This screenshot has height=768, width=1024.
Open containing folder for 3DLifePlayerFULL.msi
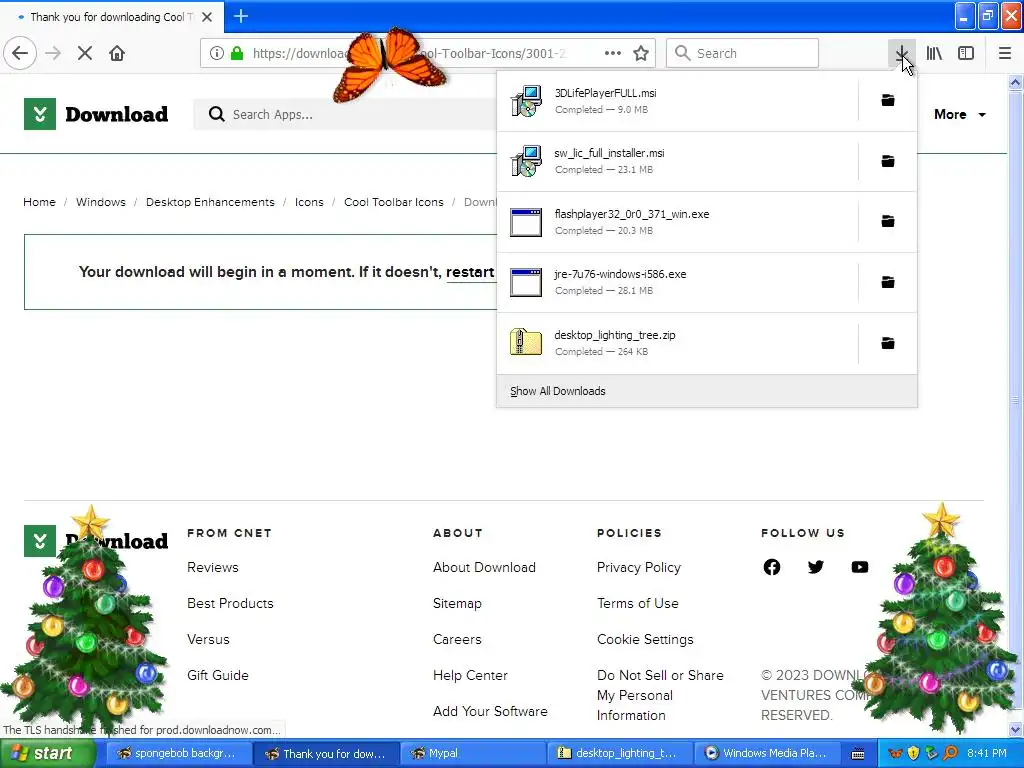coord(888,100)
